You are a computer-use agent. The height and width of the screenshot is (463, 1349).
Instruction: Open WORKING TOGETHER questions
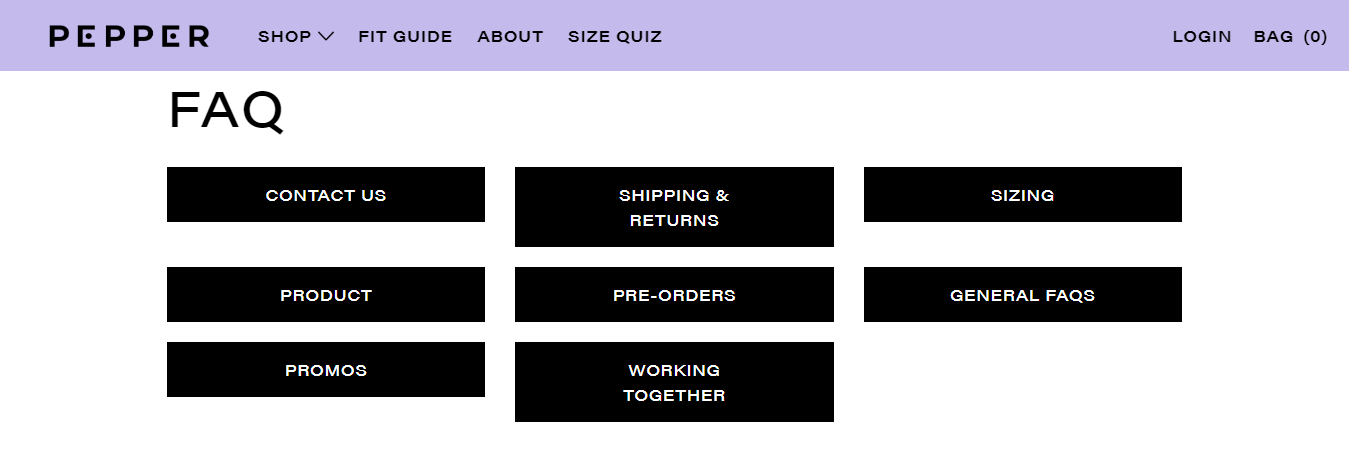(674, 382)
